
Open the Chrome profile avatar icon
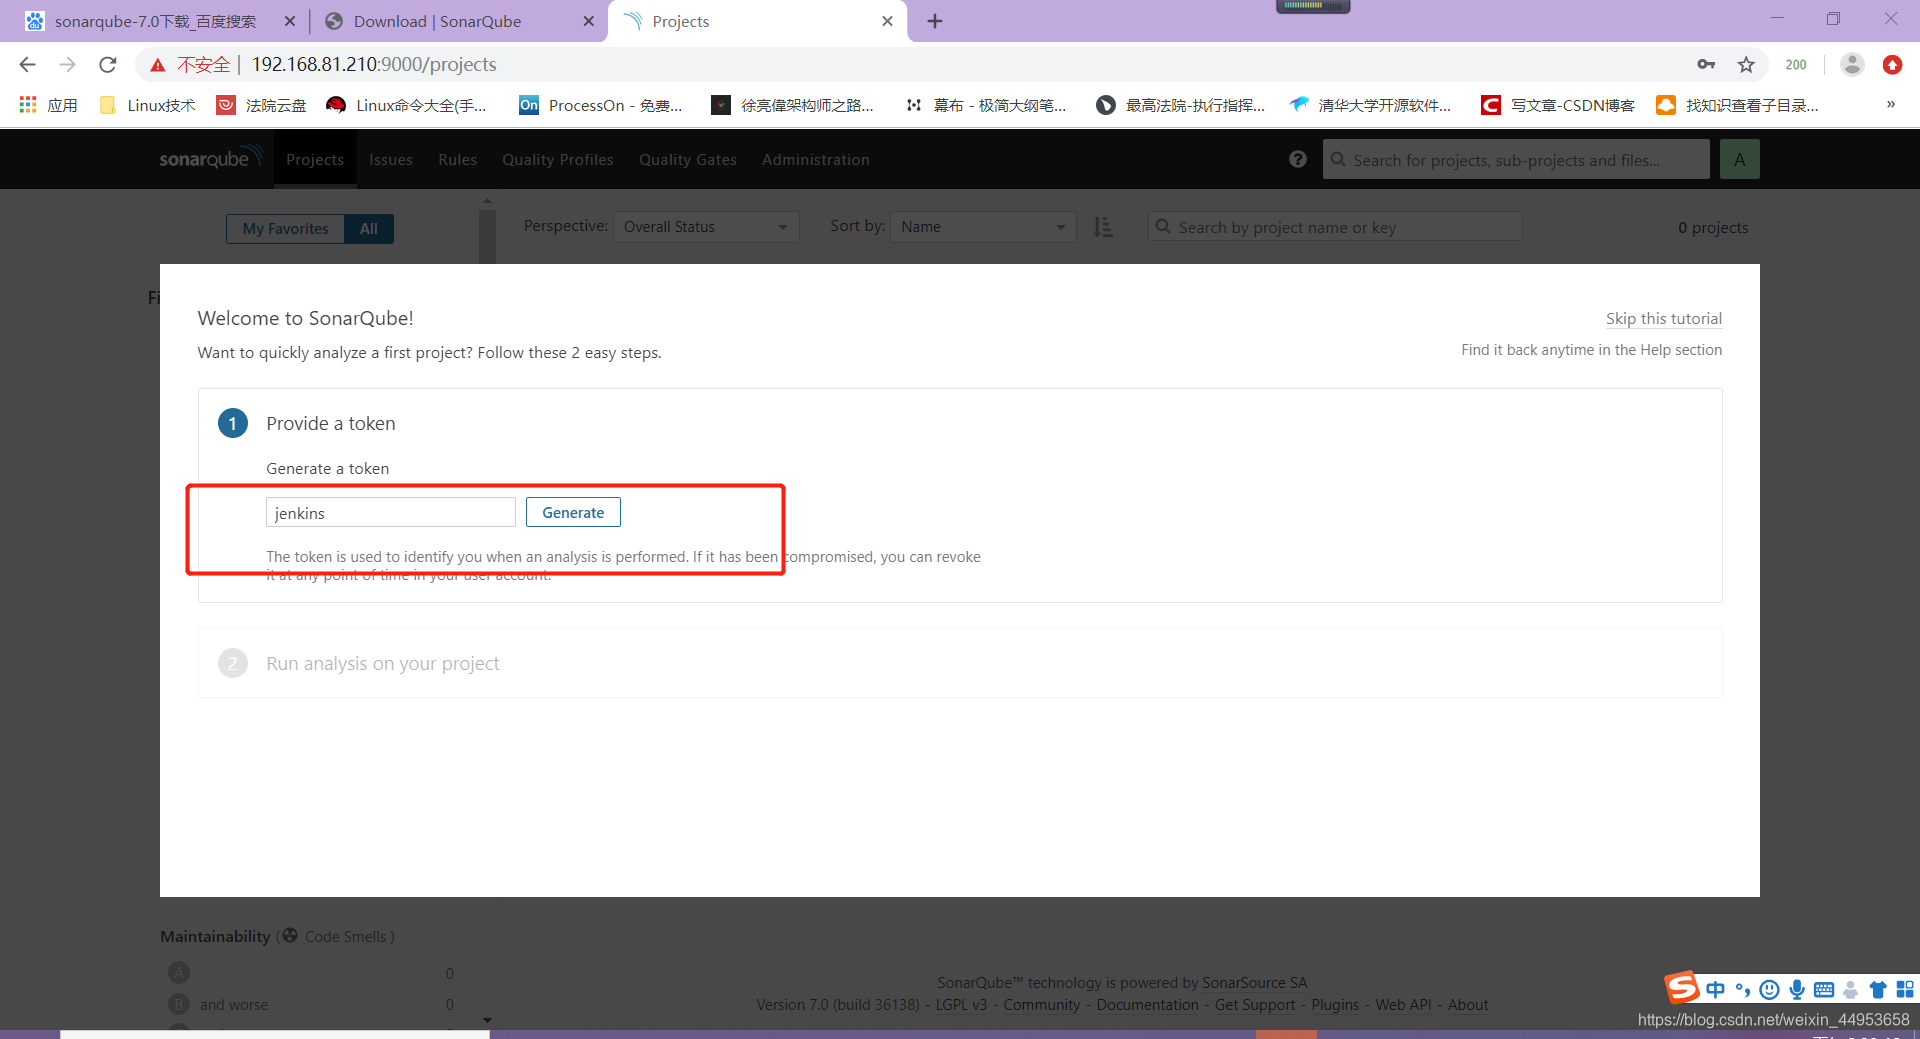tap(1852, 64)
